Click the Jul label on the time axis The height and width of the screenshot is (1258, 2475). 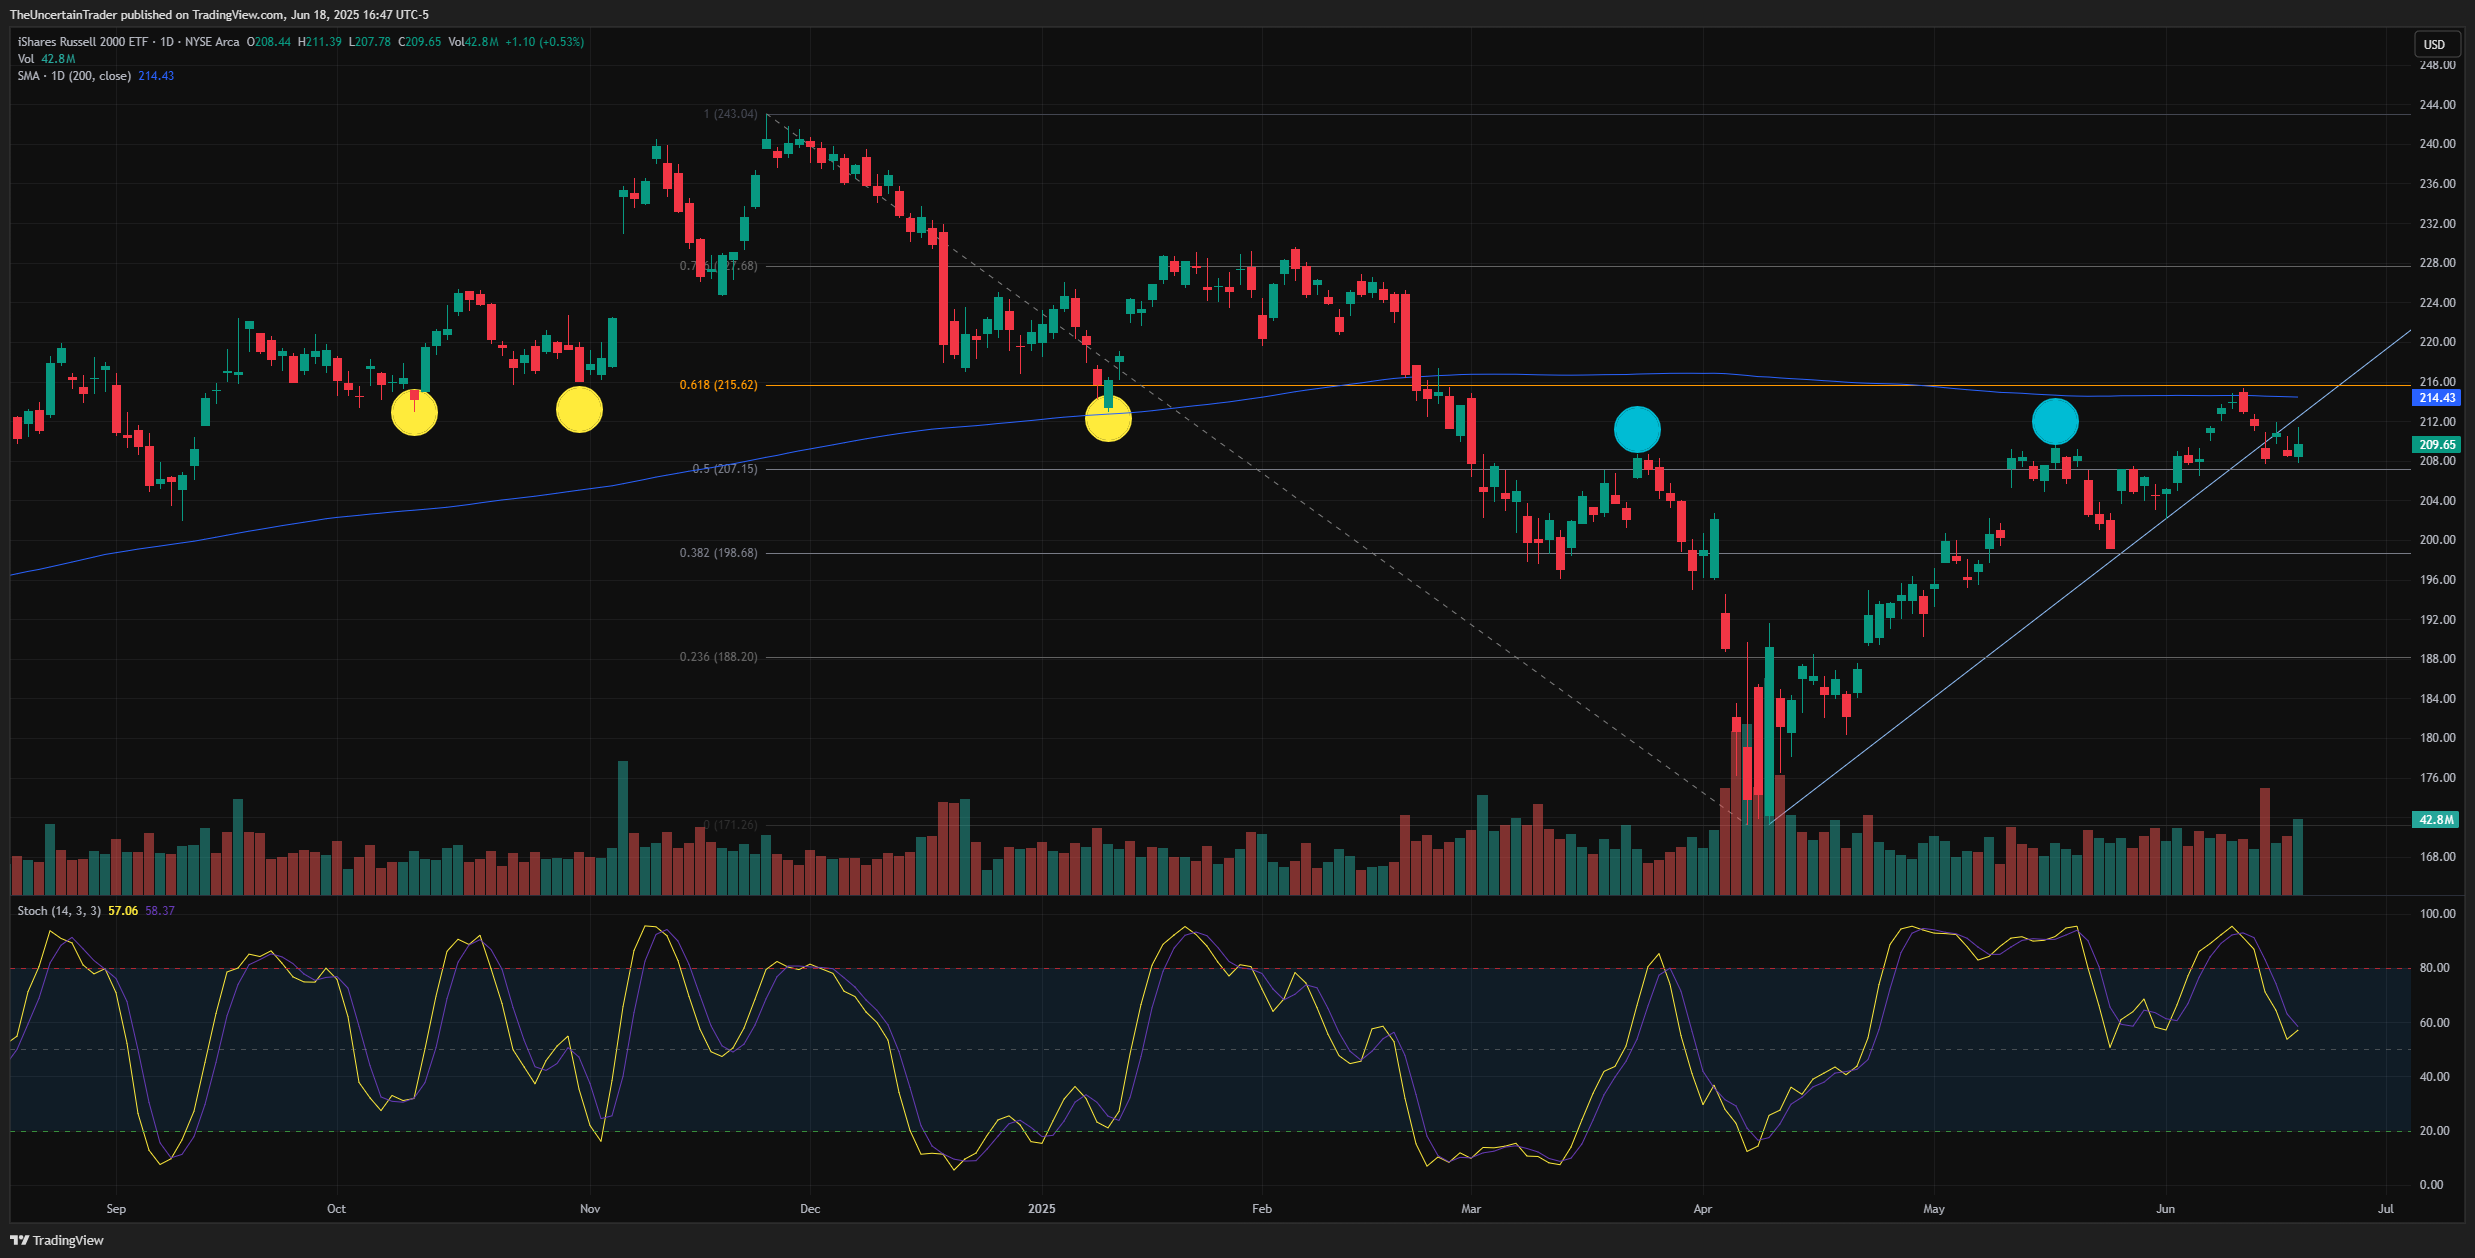tap(2386, 1209)
